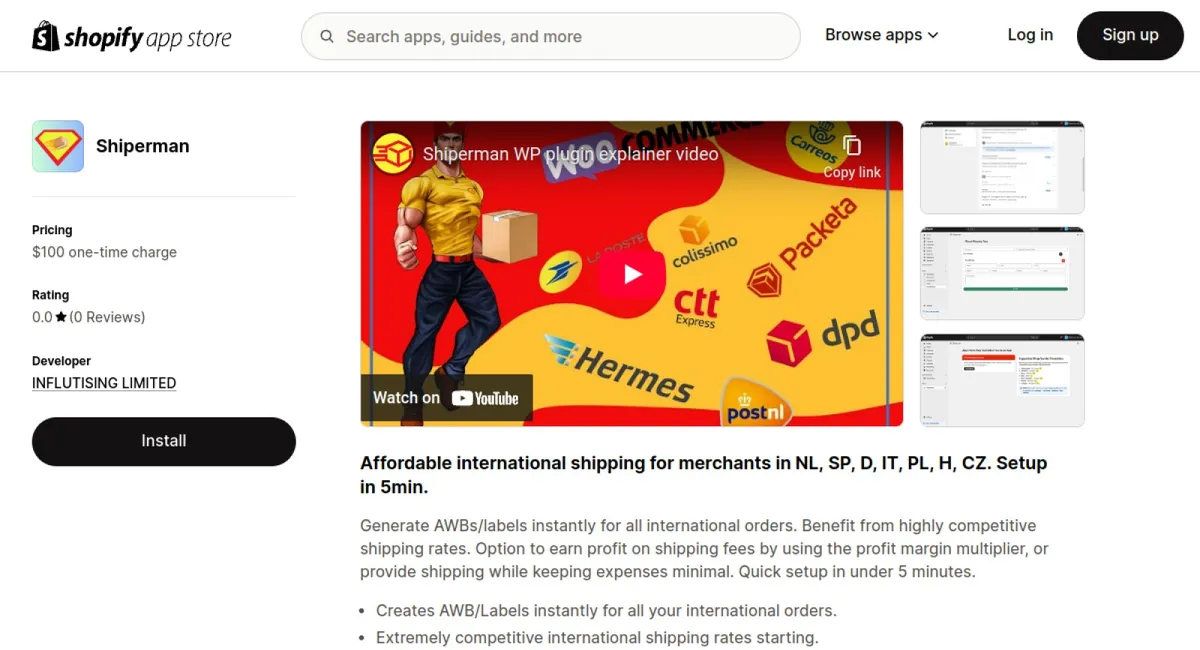Click the rating star icon
This screenshot has width=1200, height=650.
click(x=61, y=317)
